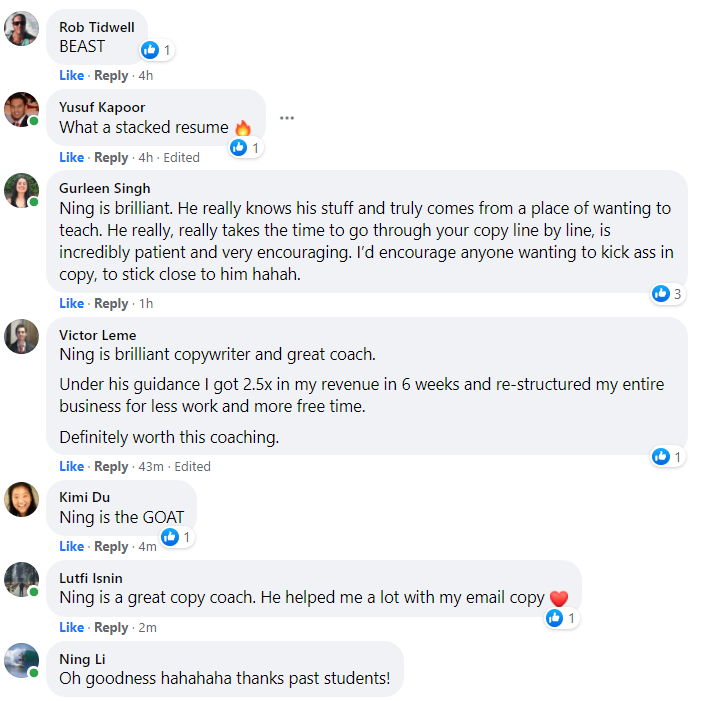The height and width of the screenshot is (701, 724).
Task: Click Victor Leme's name link
Action: (x=98, y=335)
